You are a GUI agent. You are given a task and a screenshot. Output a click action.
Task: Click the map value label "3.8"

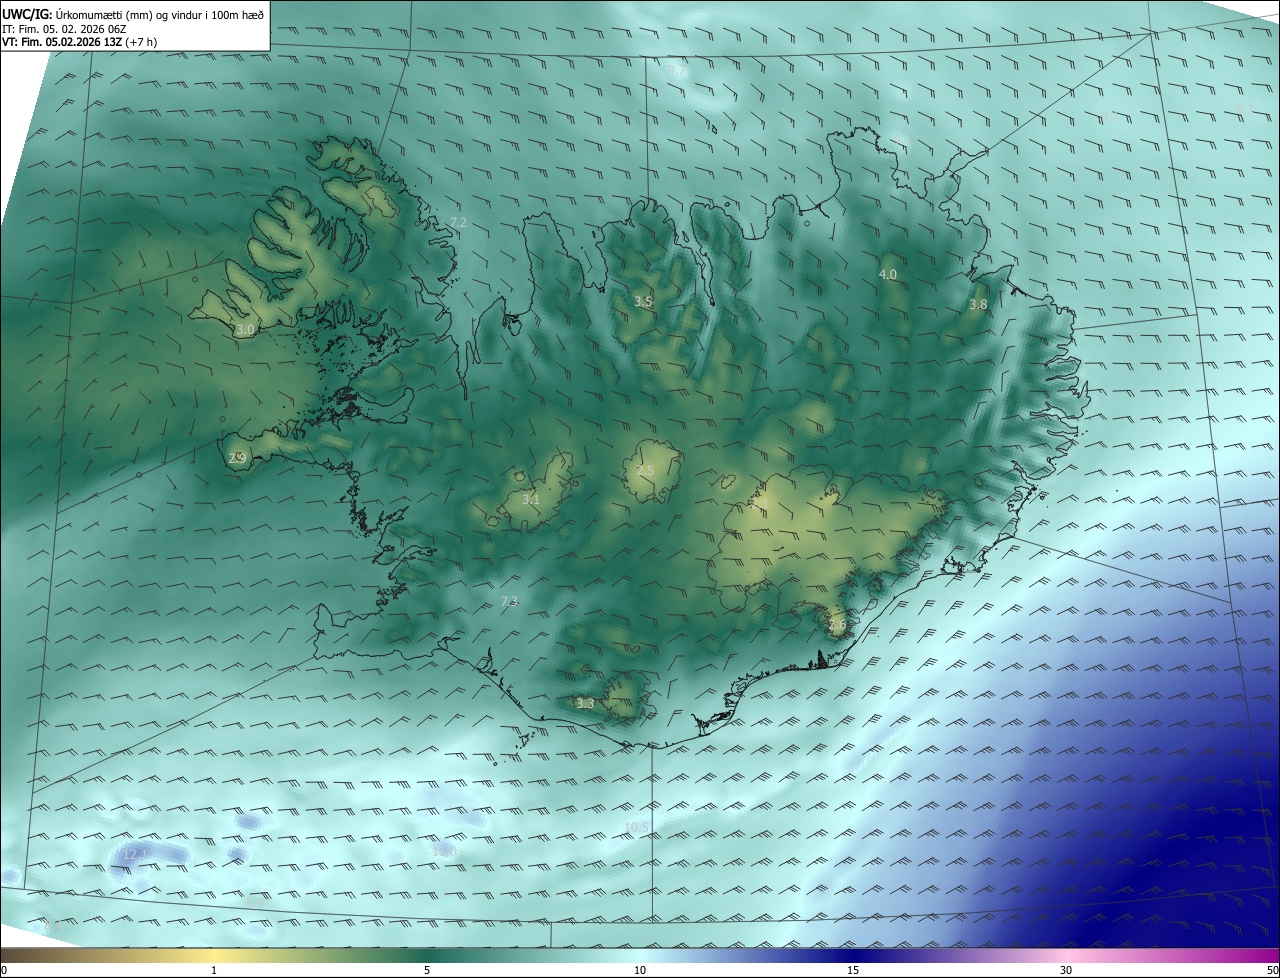(978, 304)
